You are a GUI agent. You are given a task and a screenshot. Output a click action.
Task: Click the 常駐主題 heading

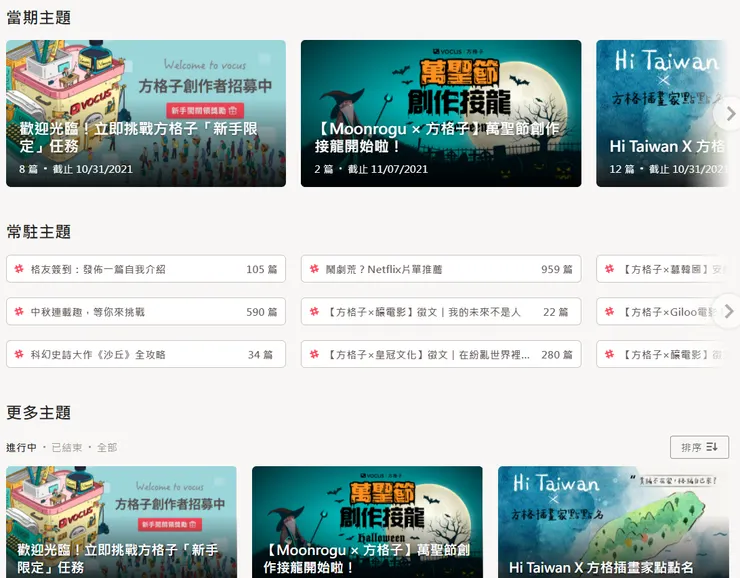[39, 232]
